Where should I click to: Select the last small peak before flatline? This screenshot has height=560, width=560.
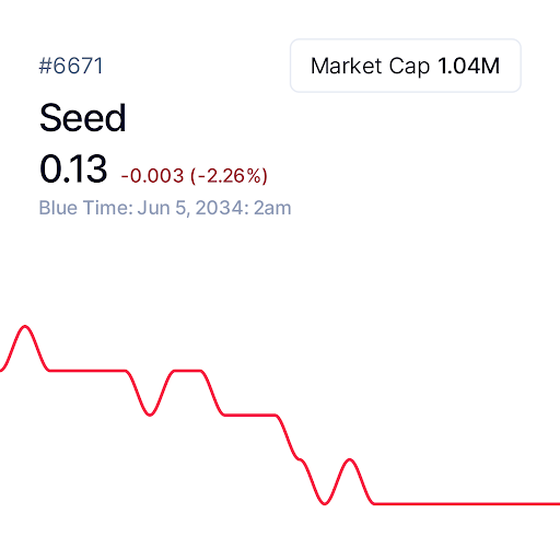coord(349,460)
